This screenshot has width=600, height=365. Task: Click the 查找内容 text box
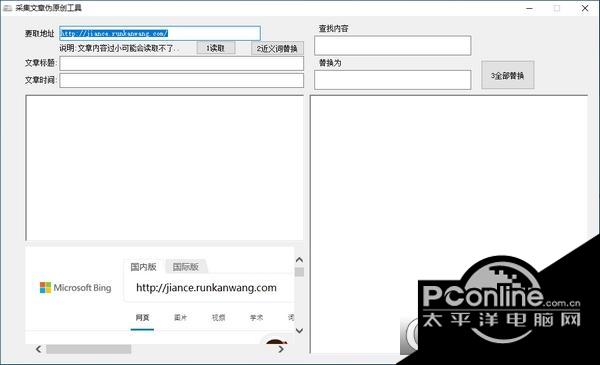[x=393, y=46]
